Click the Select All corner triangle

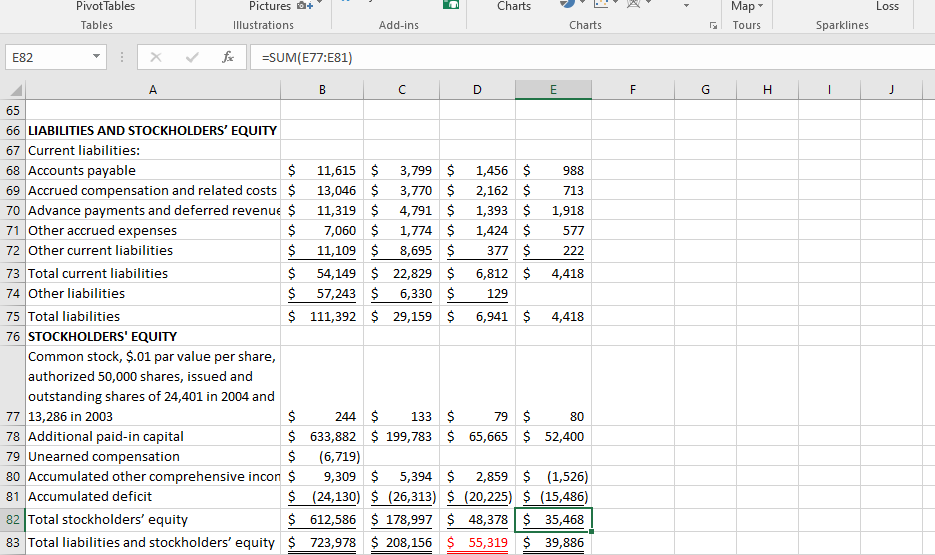coord(16,90)
